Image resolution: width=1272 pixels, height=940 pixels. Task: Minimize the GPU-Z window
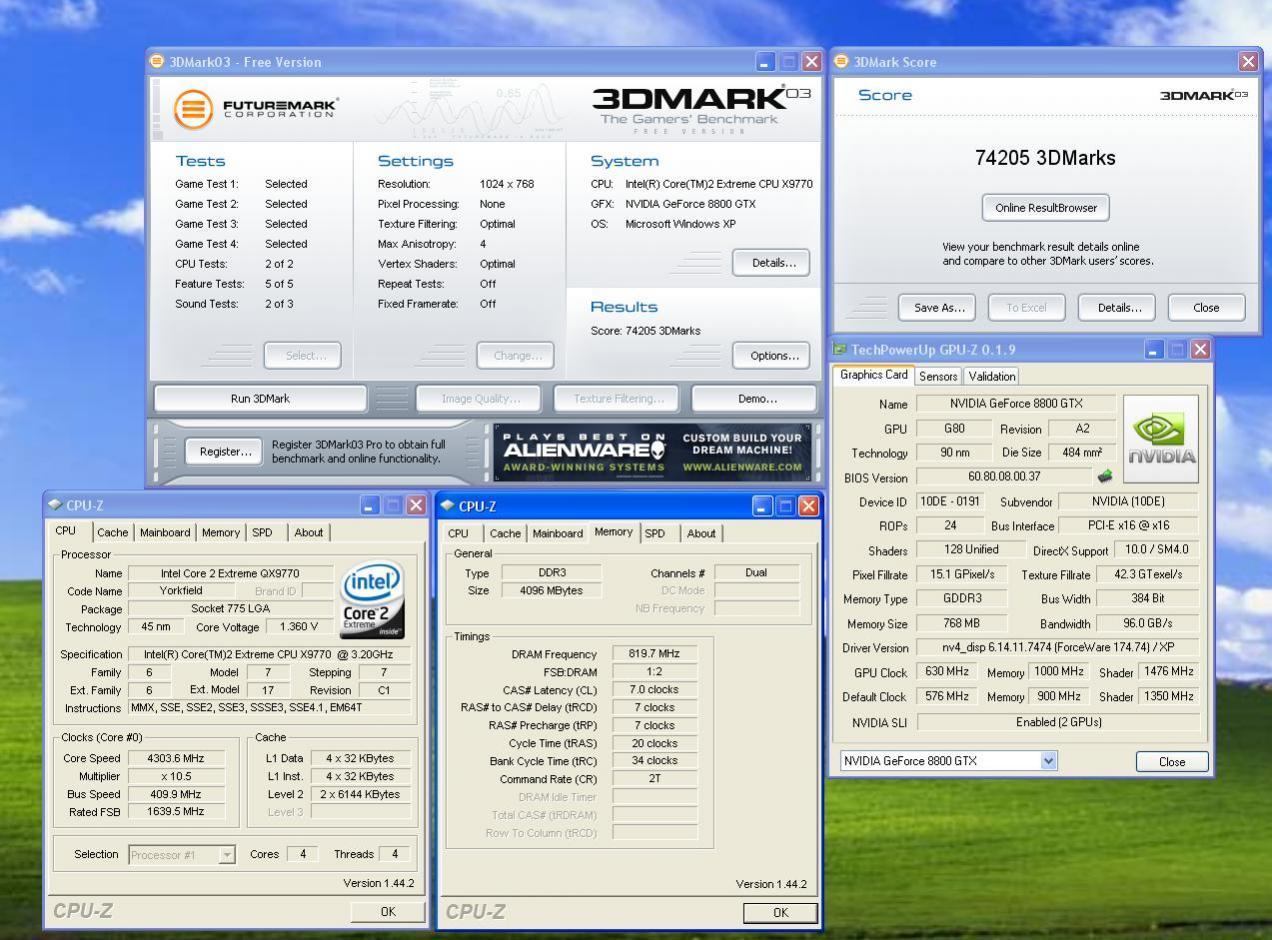pyautogui.click(x=1155, y=349)
